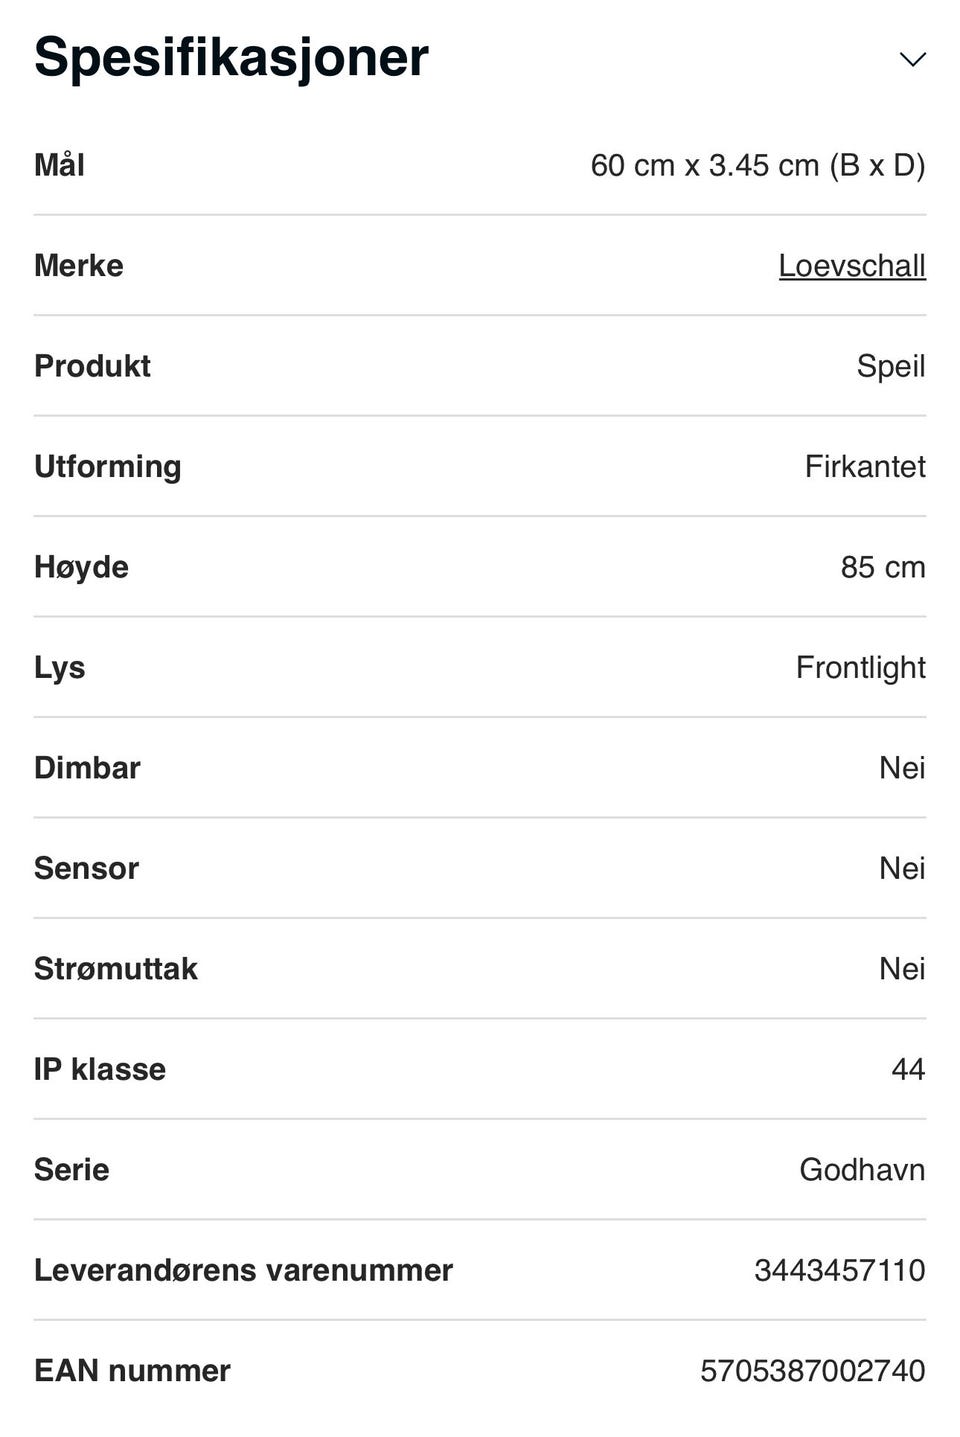Click the Leverandørens varenummer label
Viewport: 960px width, 1437px height.
point(243,1270)
